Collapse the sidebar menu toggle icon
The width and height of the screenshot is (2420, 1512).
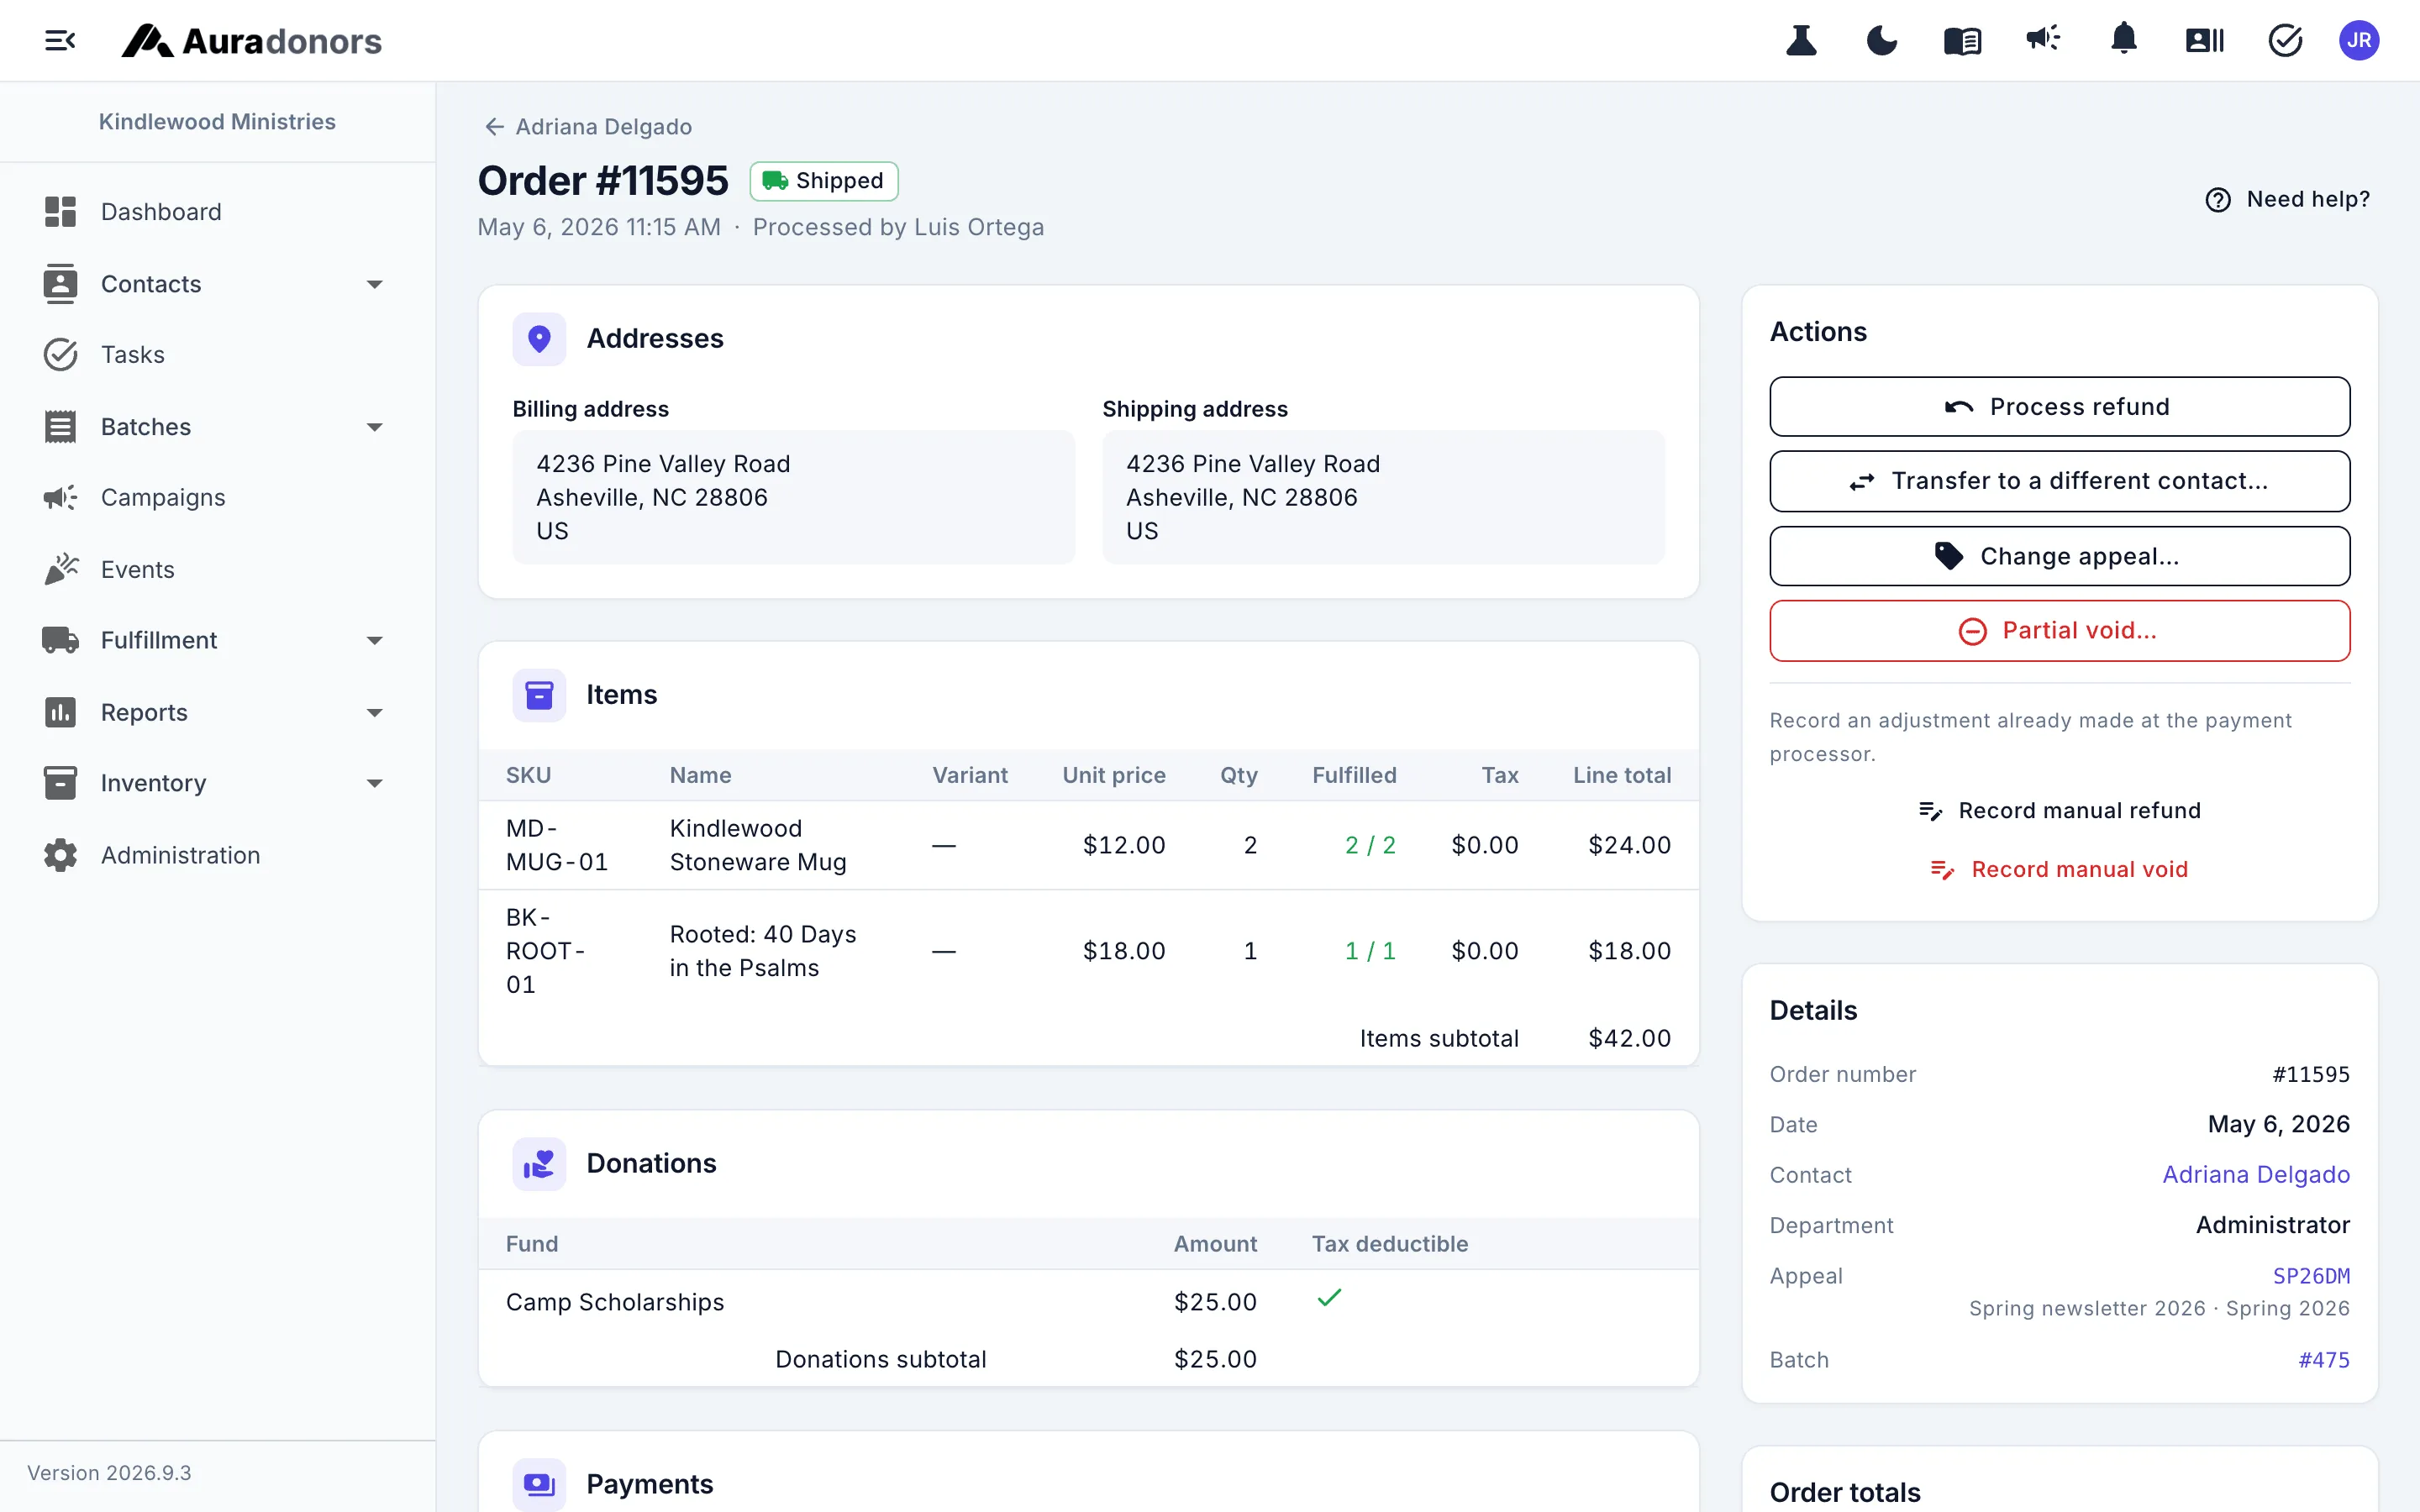pos(60,41)
